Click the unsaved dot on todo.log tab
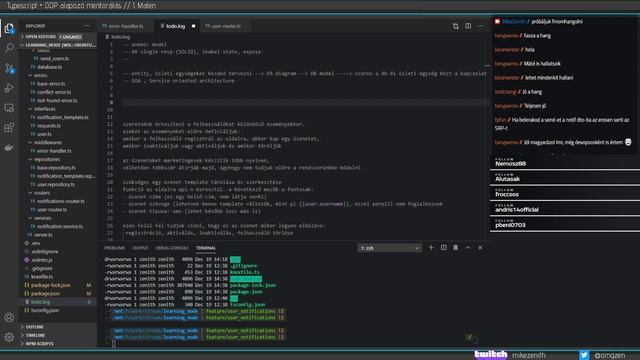Image resolution: width=640 pixels, height=360 pixels. (193, 26)
